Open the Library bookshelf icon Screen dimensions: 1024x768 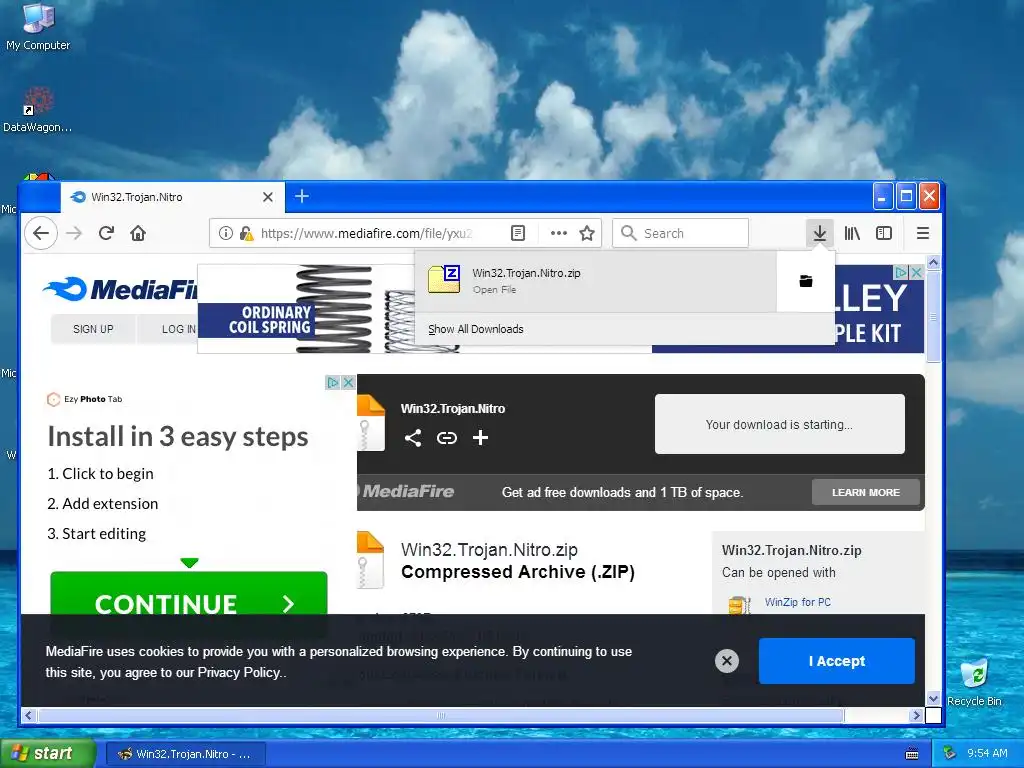(x=852, y=233)
